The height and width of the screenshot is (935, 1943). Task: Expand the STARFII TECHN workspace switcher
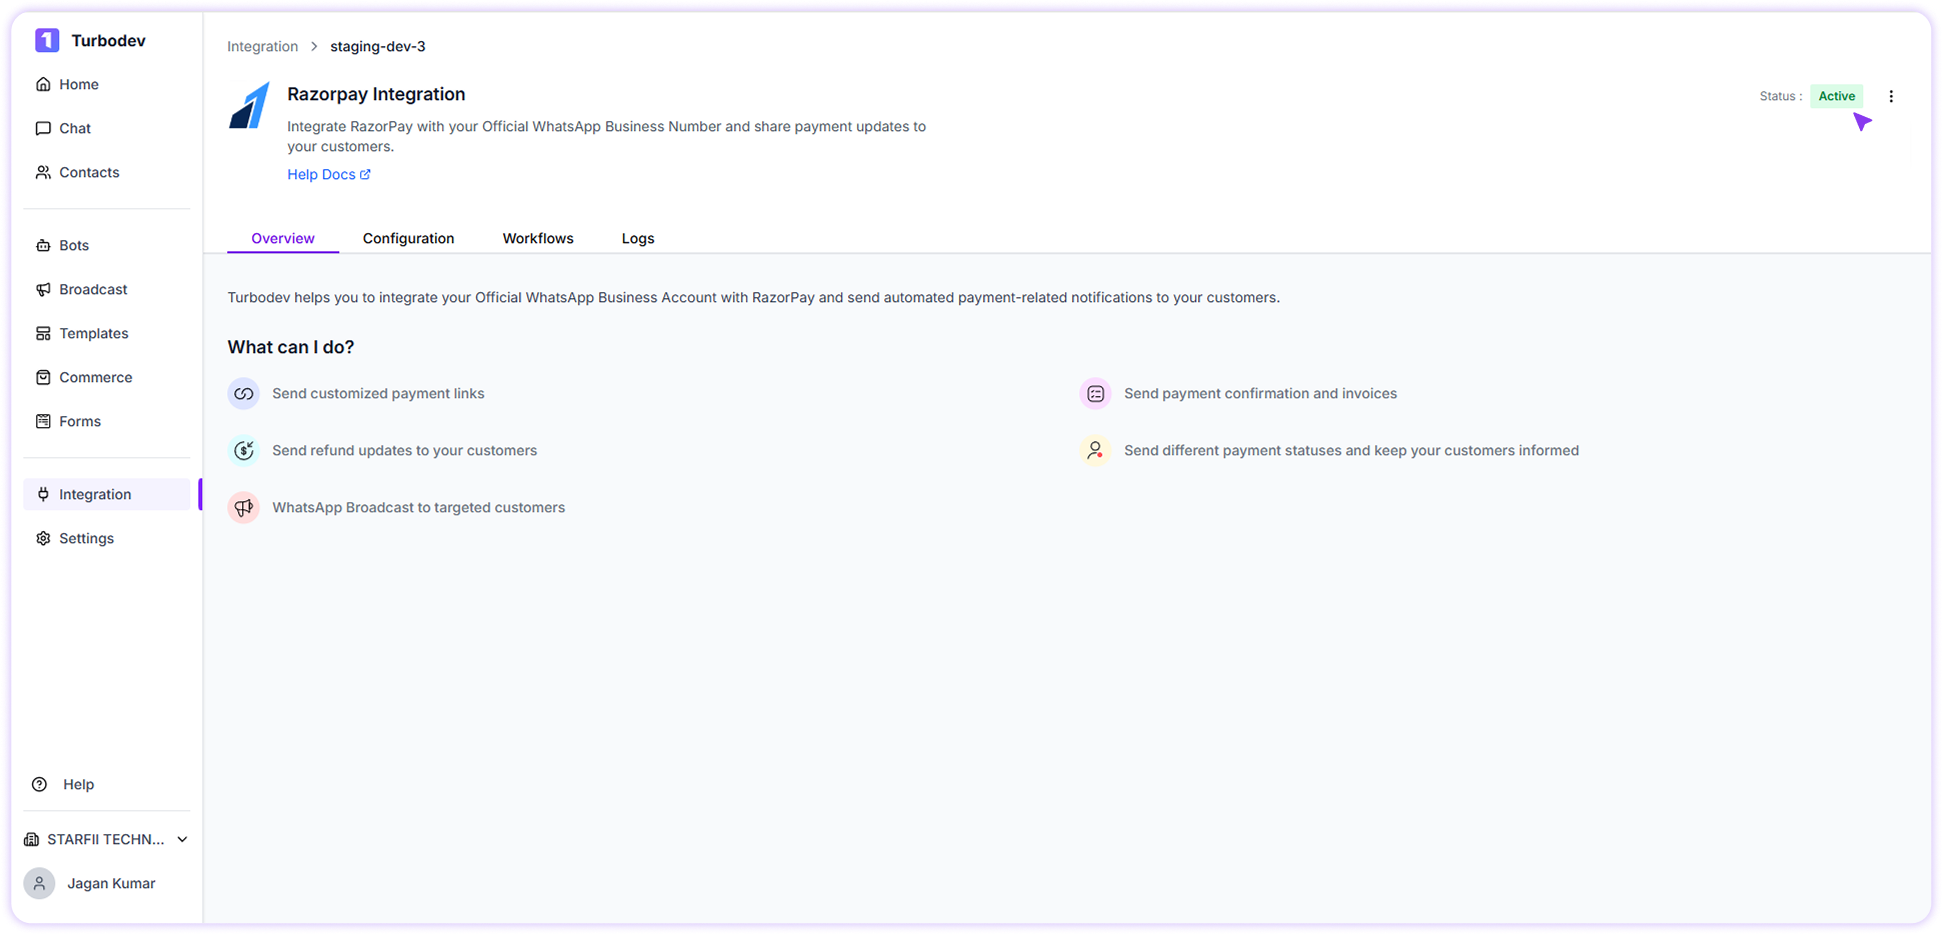[x=105, y=839]
